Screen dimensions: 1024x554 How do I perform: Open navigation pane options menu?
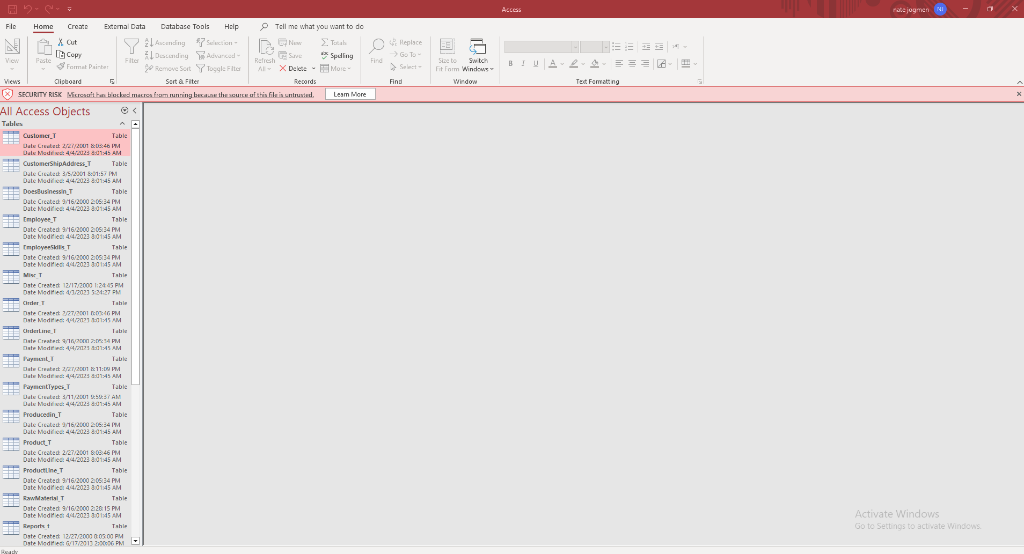125,110
